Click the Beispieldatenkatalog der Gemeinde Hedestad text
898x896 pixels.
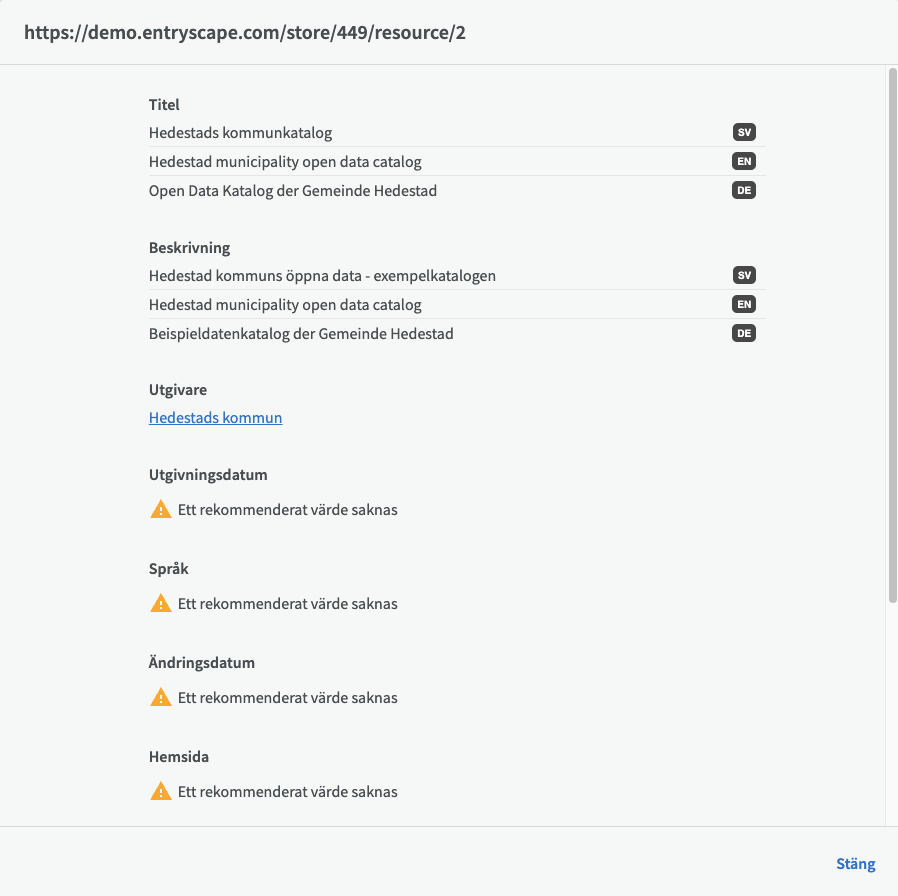coord(301,333)
